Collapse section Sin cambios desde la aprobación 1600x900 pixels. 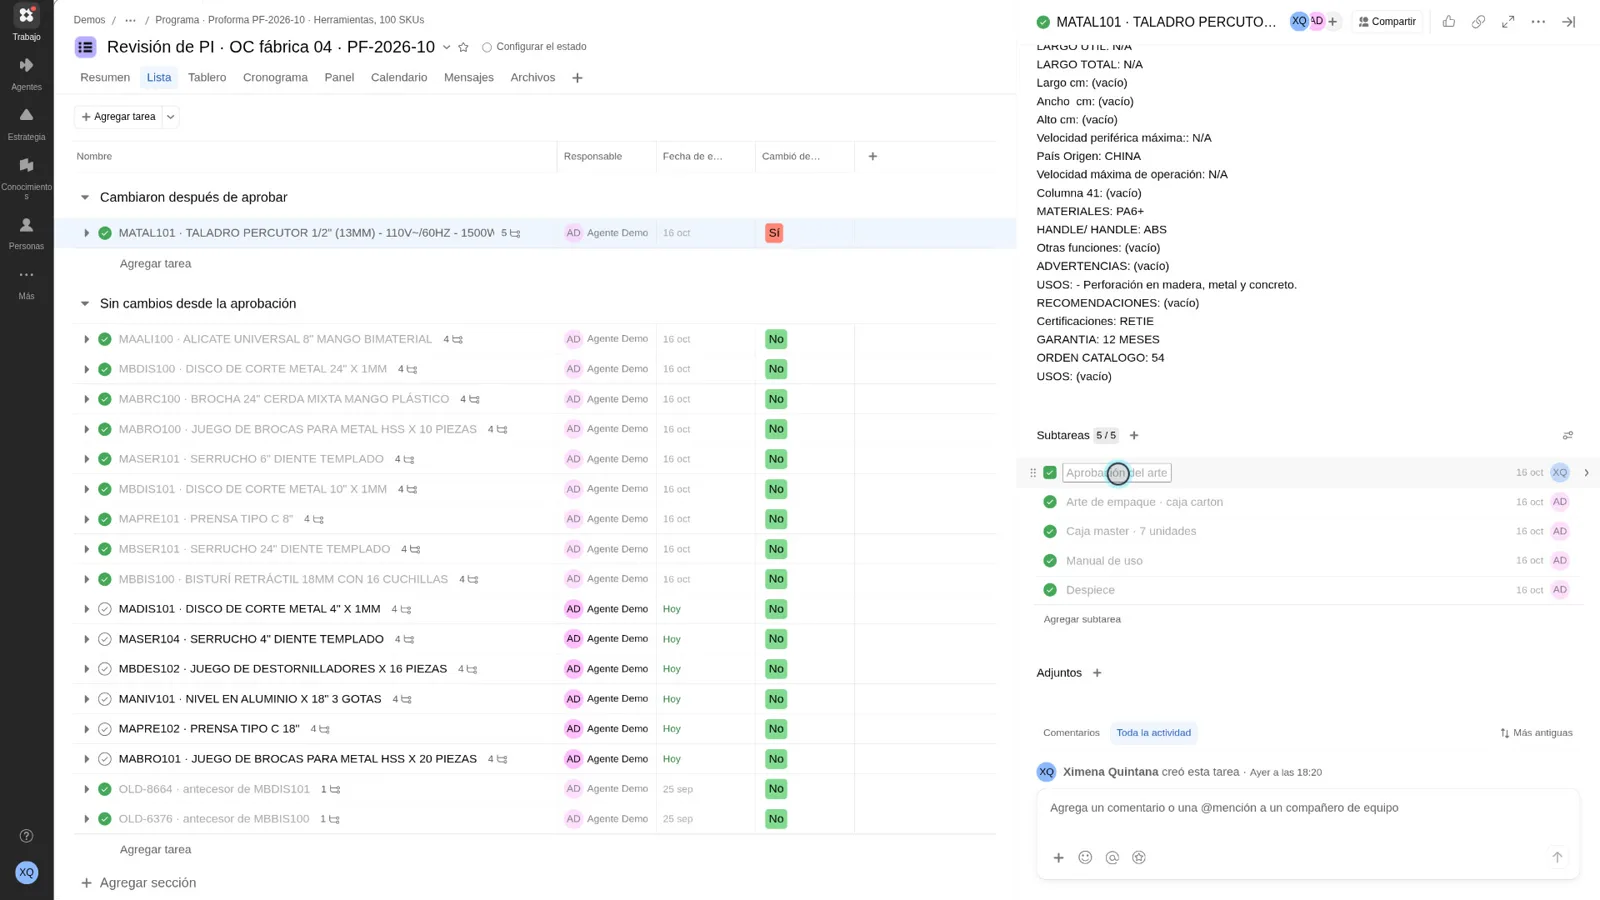click(x=85, y=304)
